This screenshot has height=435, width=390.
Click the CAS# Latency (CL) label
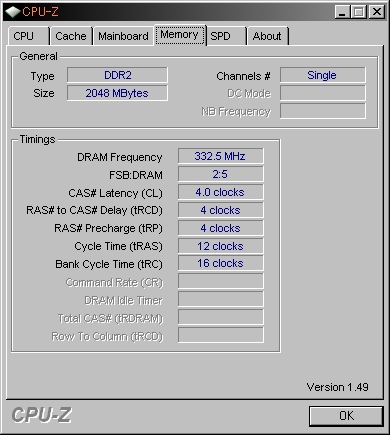pyautogui.click(x=115, y=193)
